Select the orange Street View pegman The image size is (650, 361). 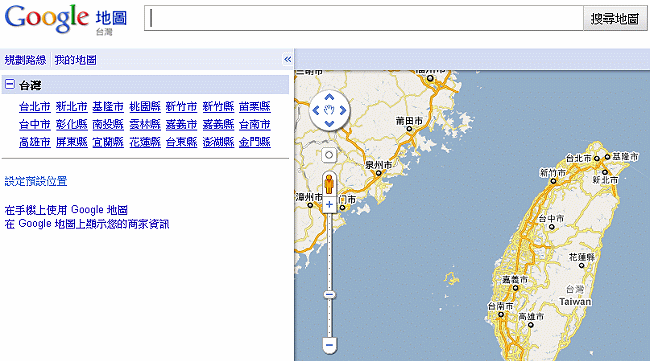point(329,184)
